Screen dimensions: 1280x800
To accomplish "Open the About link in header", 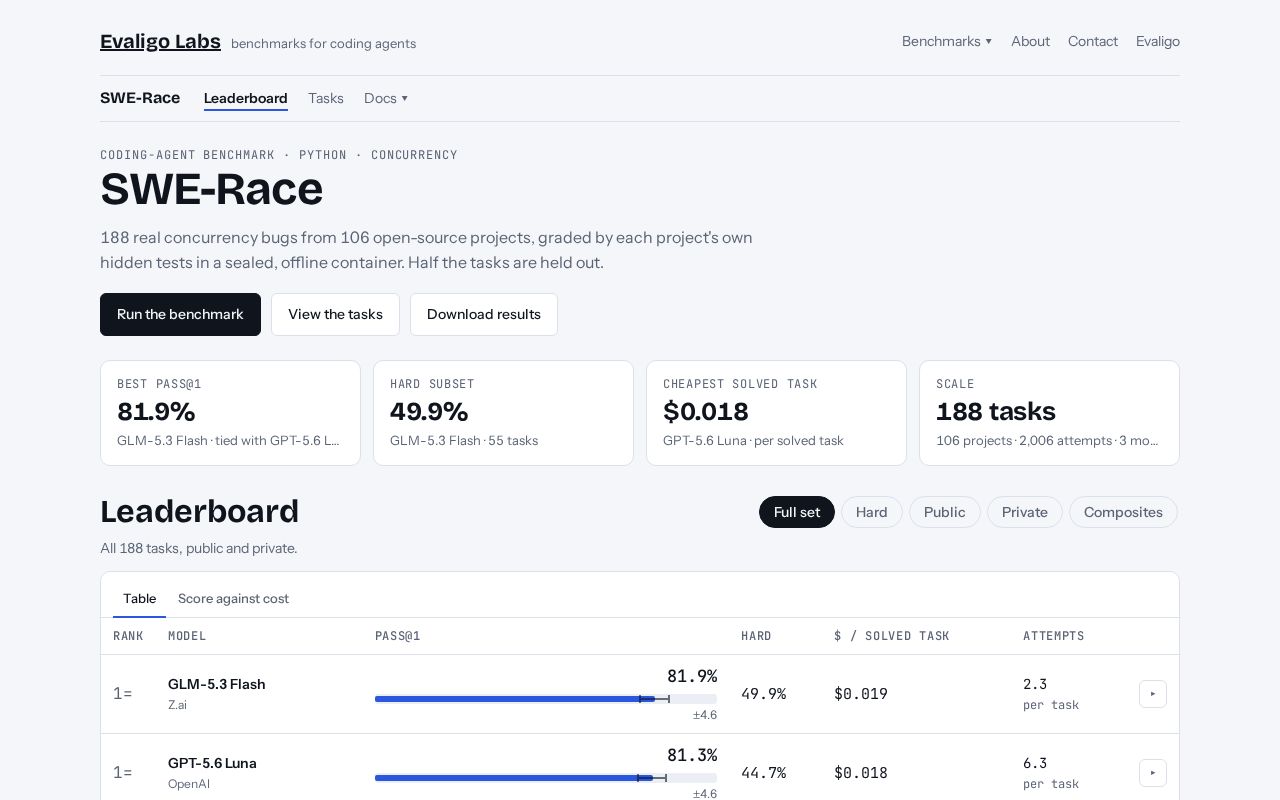I will pos(1030,41).
